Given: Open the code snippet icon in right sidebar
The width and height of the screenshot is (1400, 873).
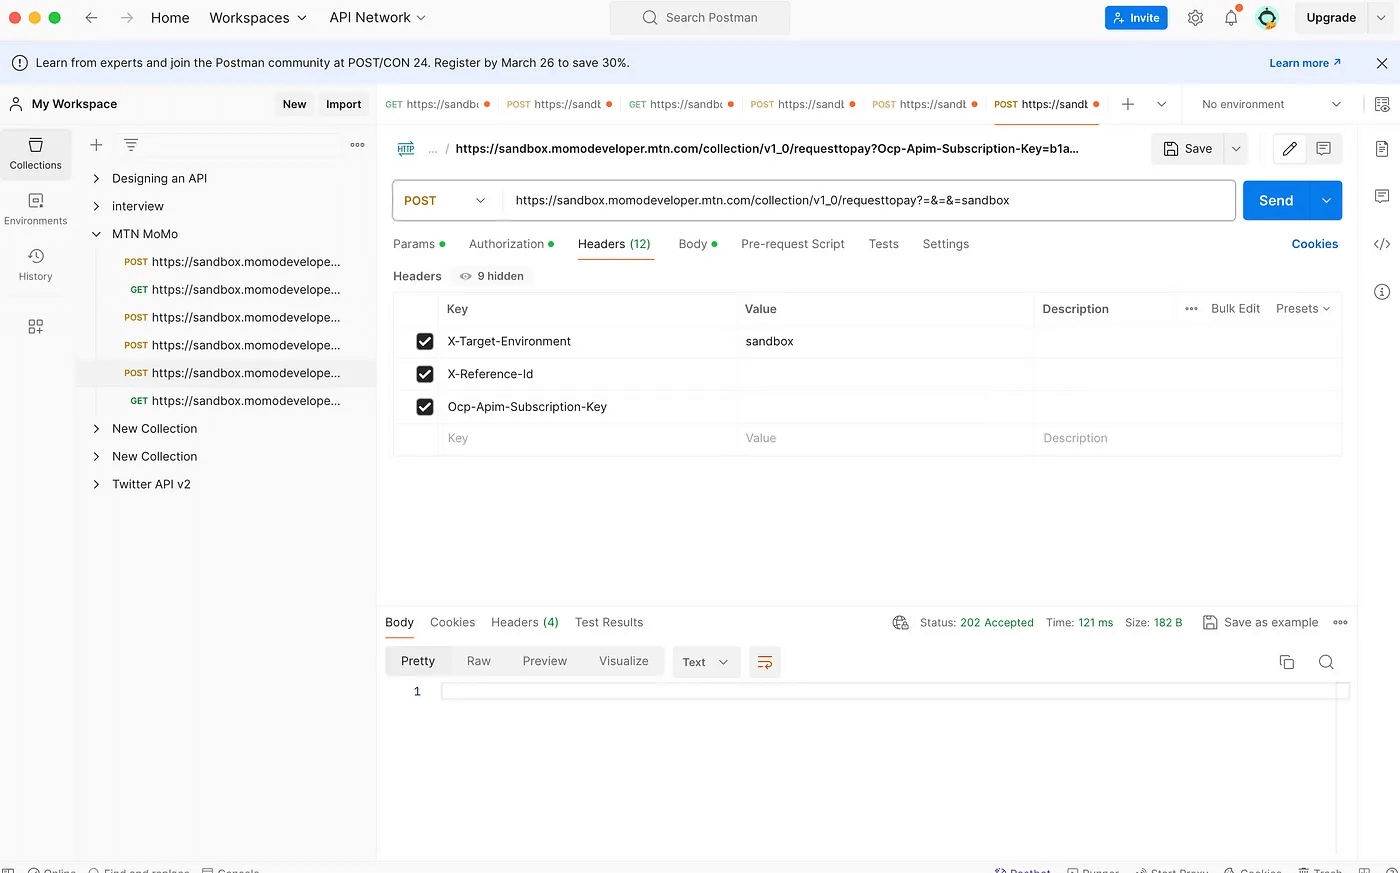Looking at the screenshot, I should (x=1382, y=244).
